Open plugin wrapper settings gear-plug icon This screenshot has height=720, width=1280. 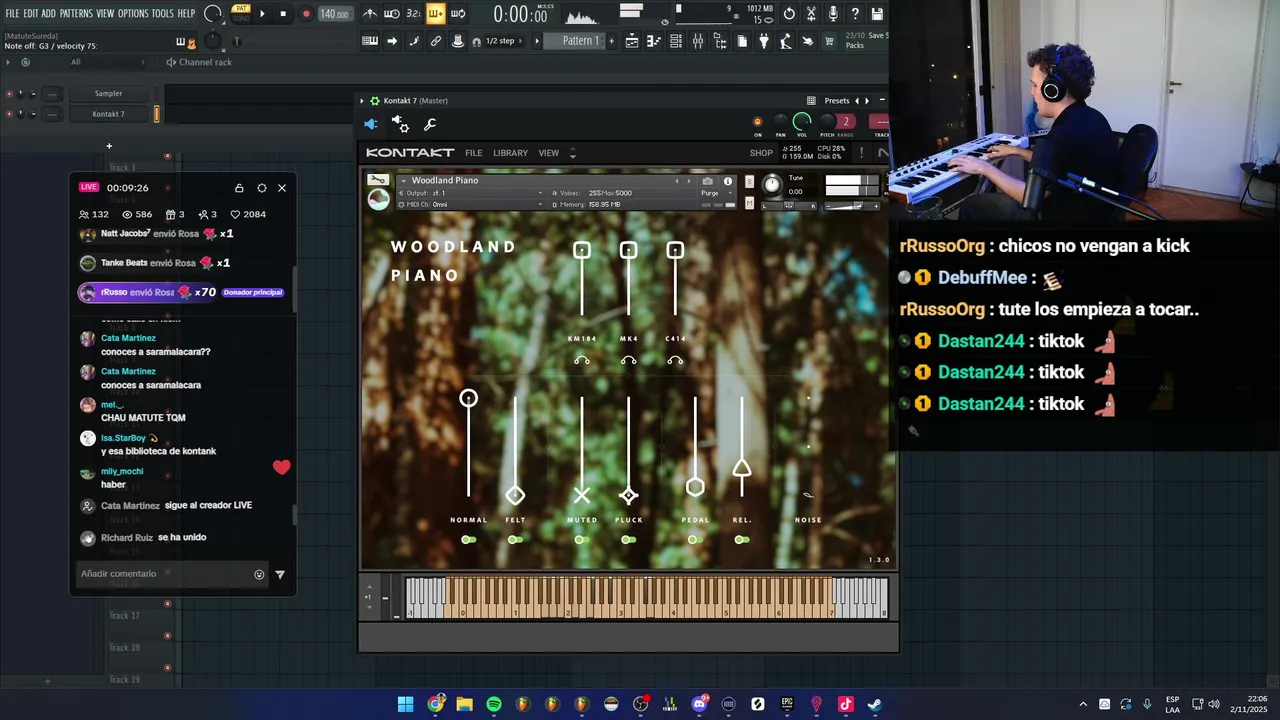click(x=400, y=124)
